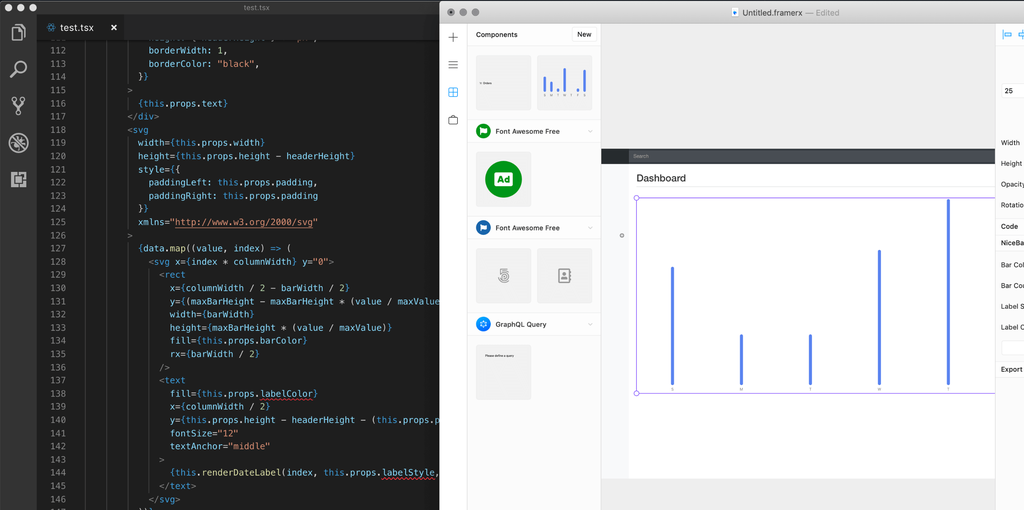
Task: Open the Search view in VS Code
Action: click(18, 69)
